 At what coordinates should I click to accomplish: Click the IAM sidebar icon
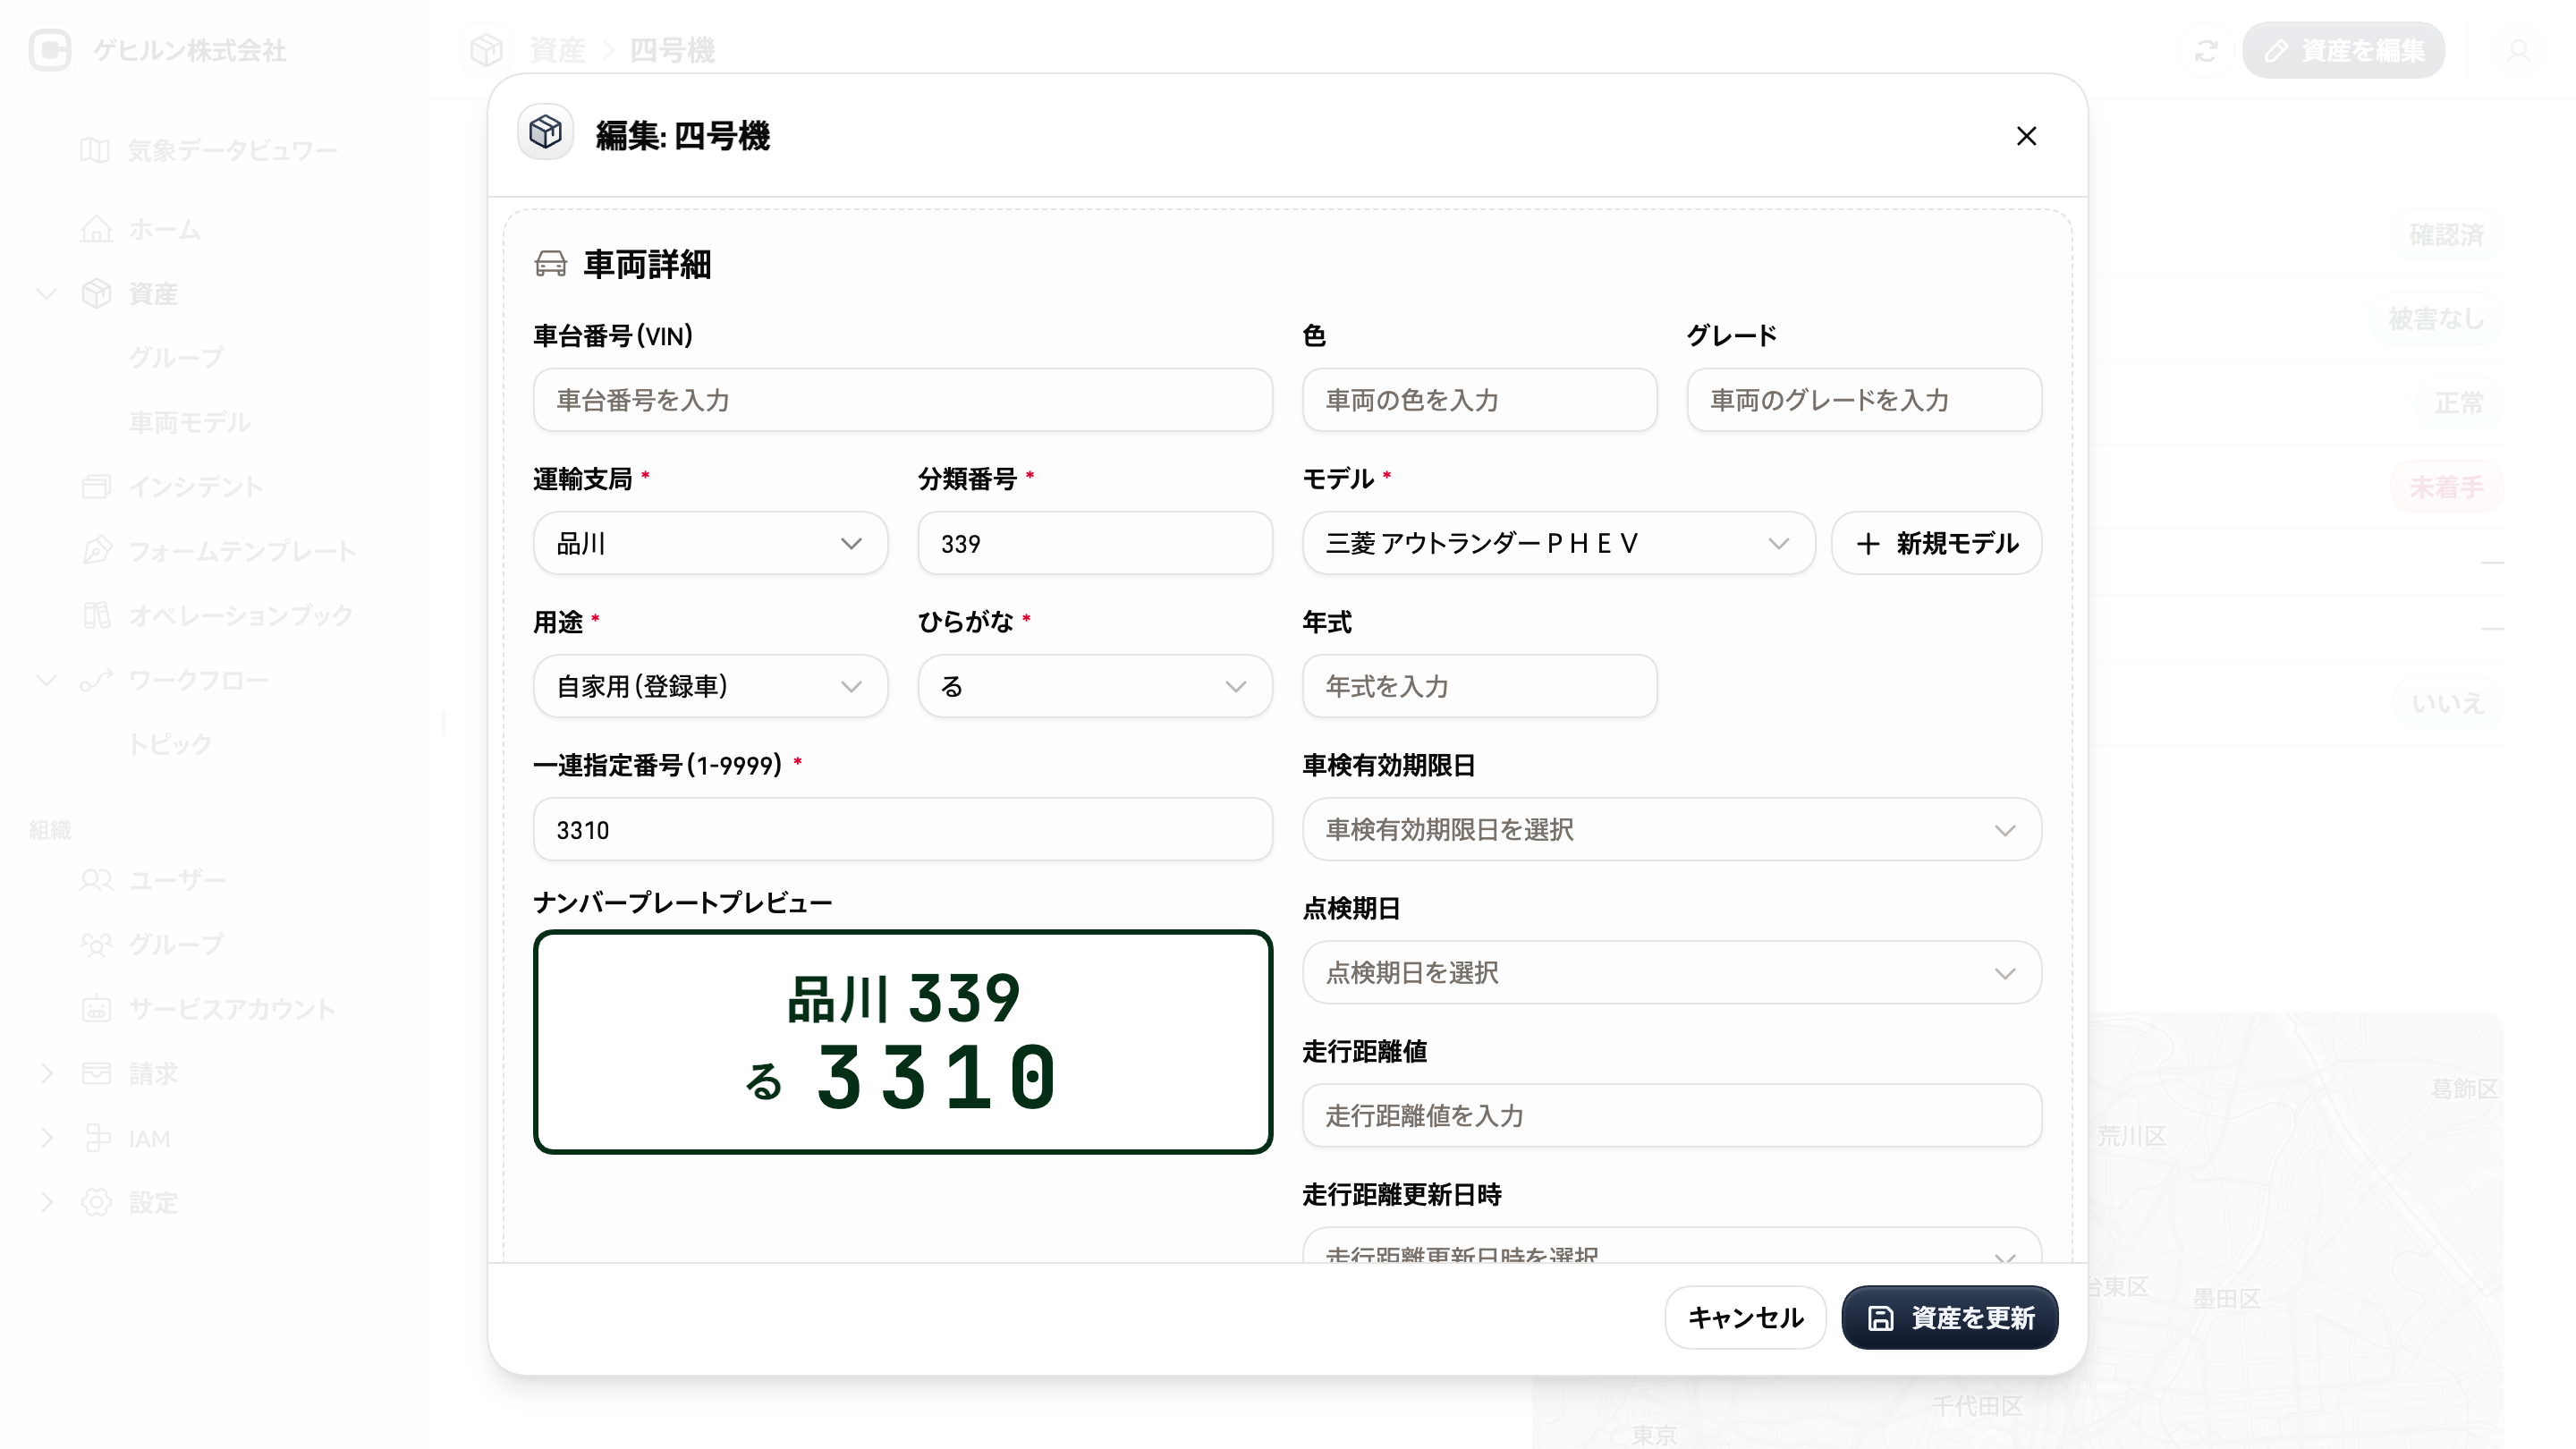click(96, 1138)
